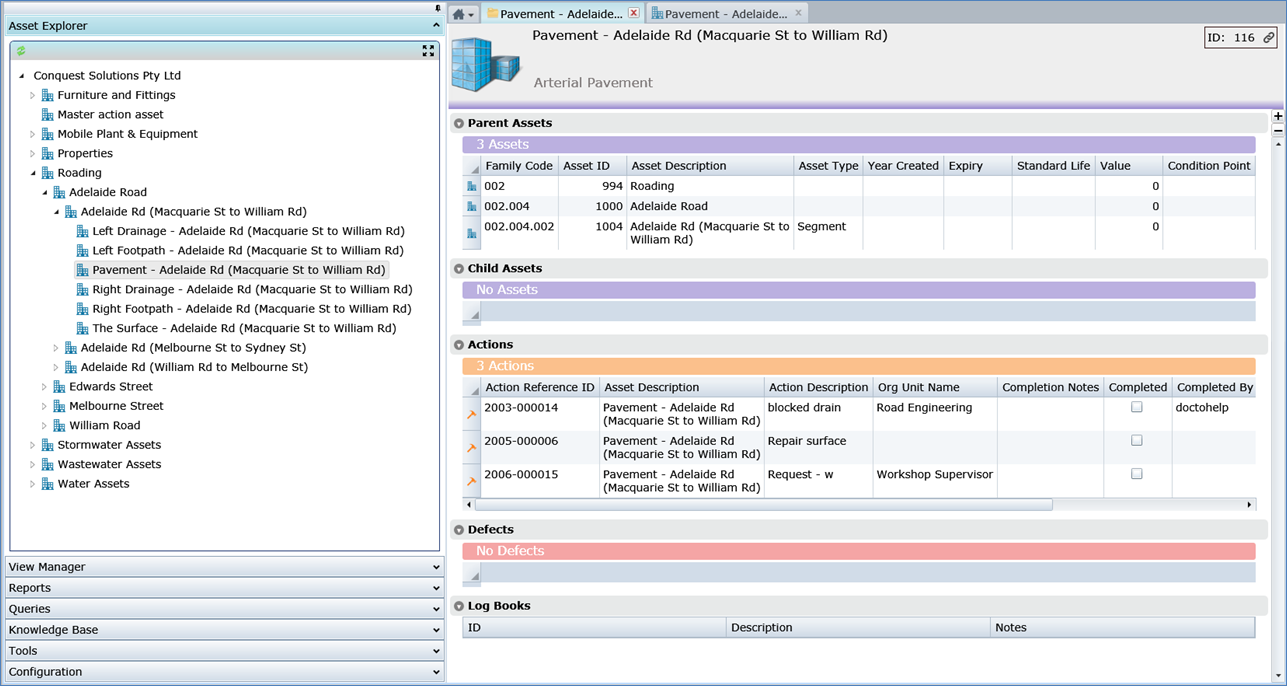Viewport: 1287px width, 686px height.
Task: Tick Completed checkbox for action 2005-000006
Action: (x=1136, y=440)
